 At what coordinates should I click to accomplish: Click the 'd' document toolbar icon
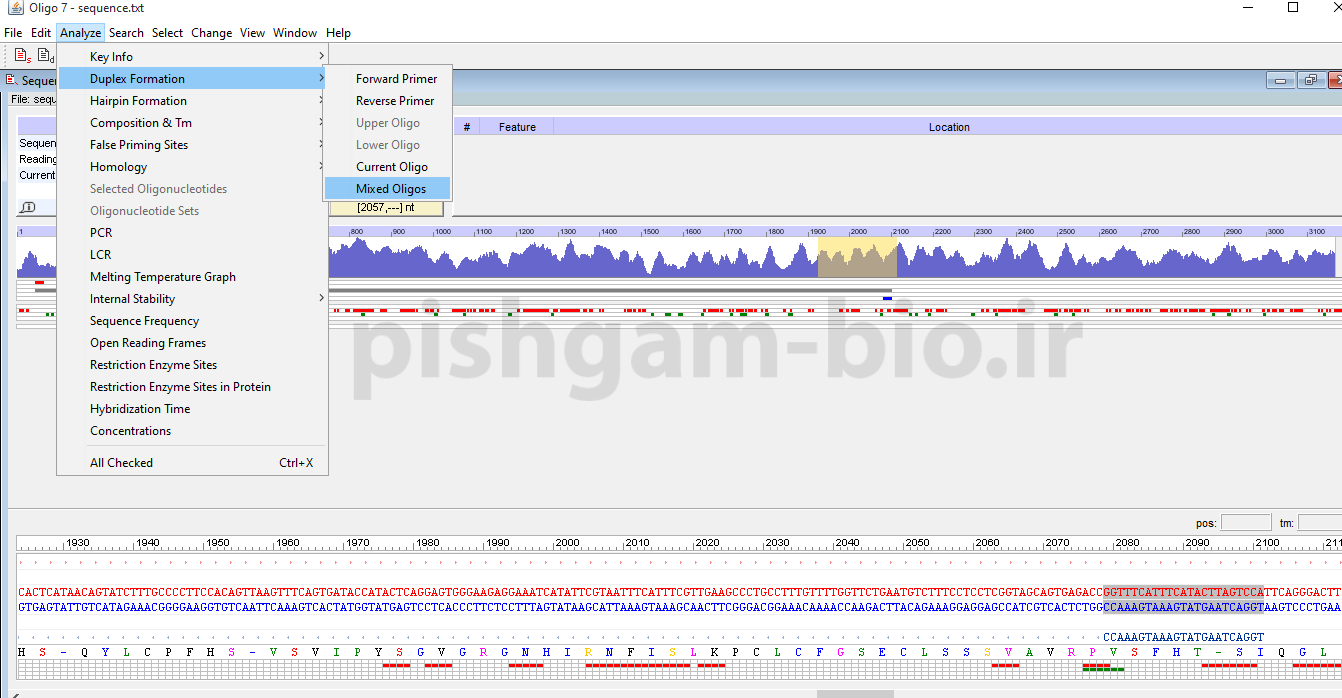[x=45, y=56]
